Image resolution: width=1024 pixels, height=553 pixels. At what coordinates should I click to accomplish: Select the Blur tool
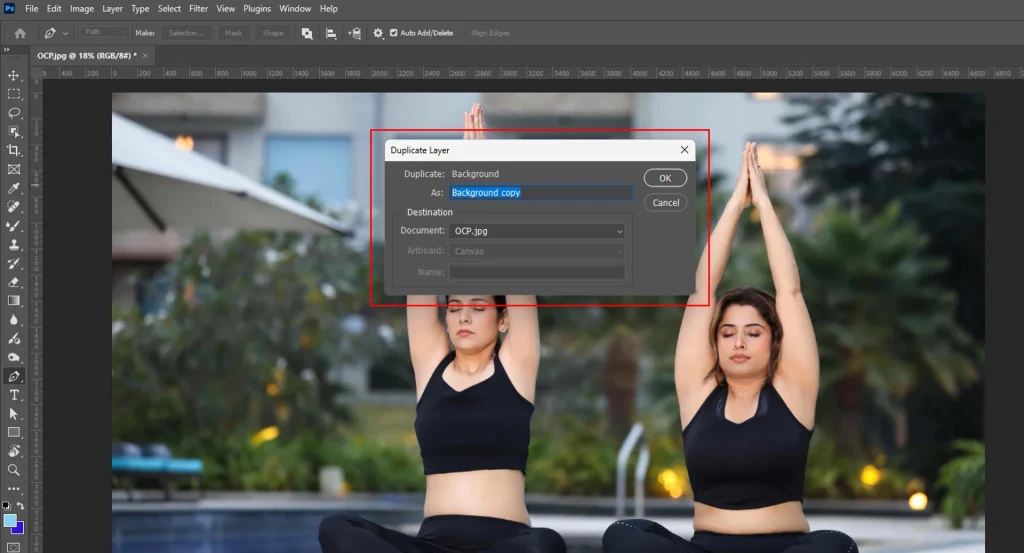click(14, 320)
